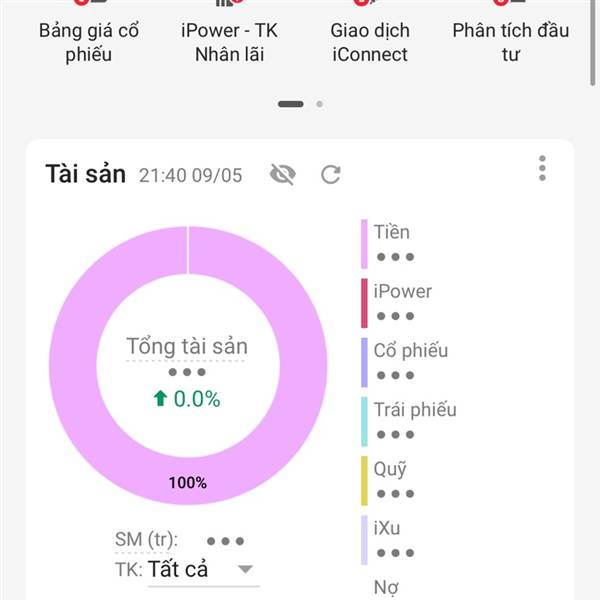The width and height of the screenshot is (600, 600).
Task: Refresh the Tài sản data
Action: [x=331, y=175]
